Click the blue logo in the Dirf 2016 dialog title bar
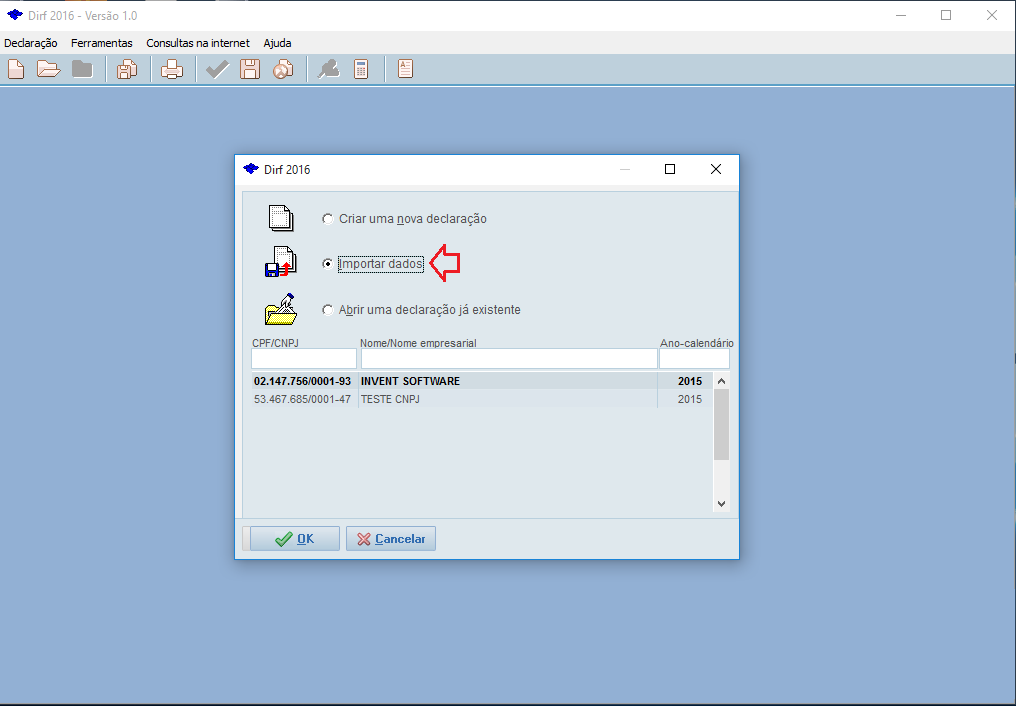1016x706 pixels. 251,169
